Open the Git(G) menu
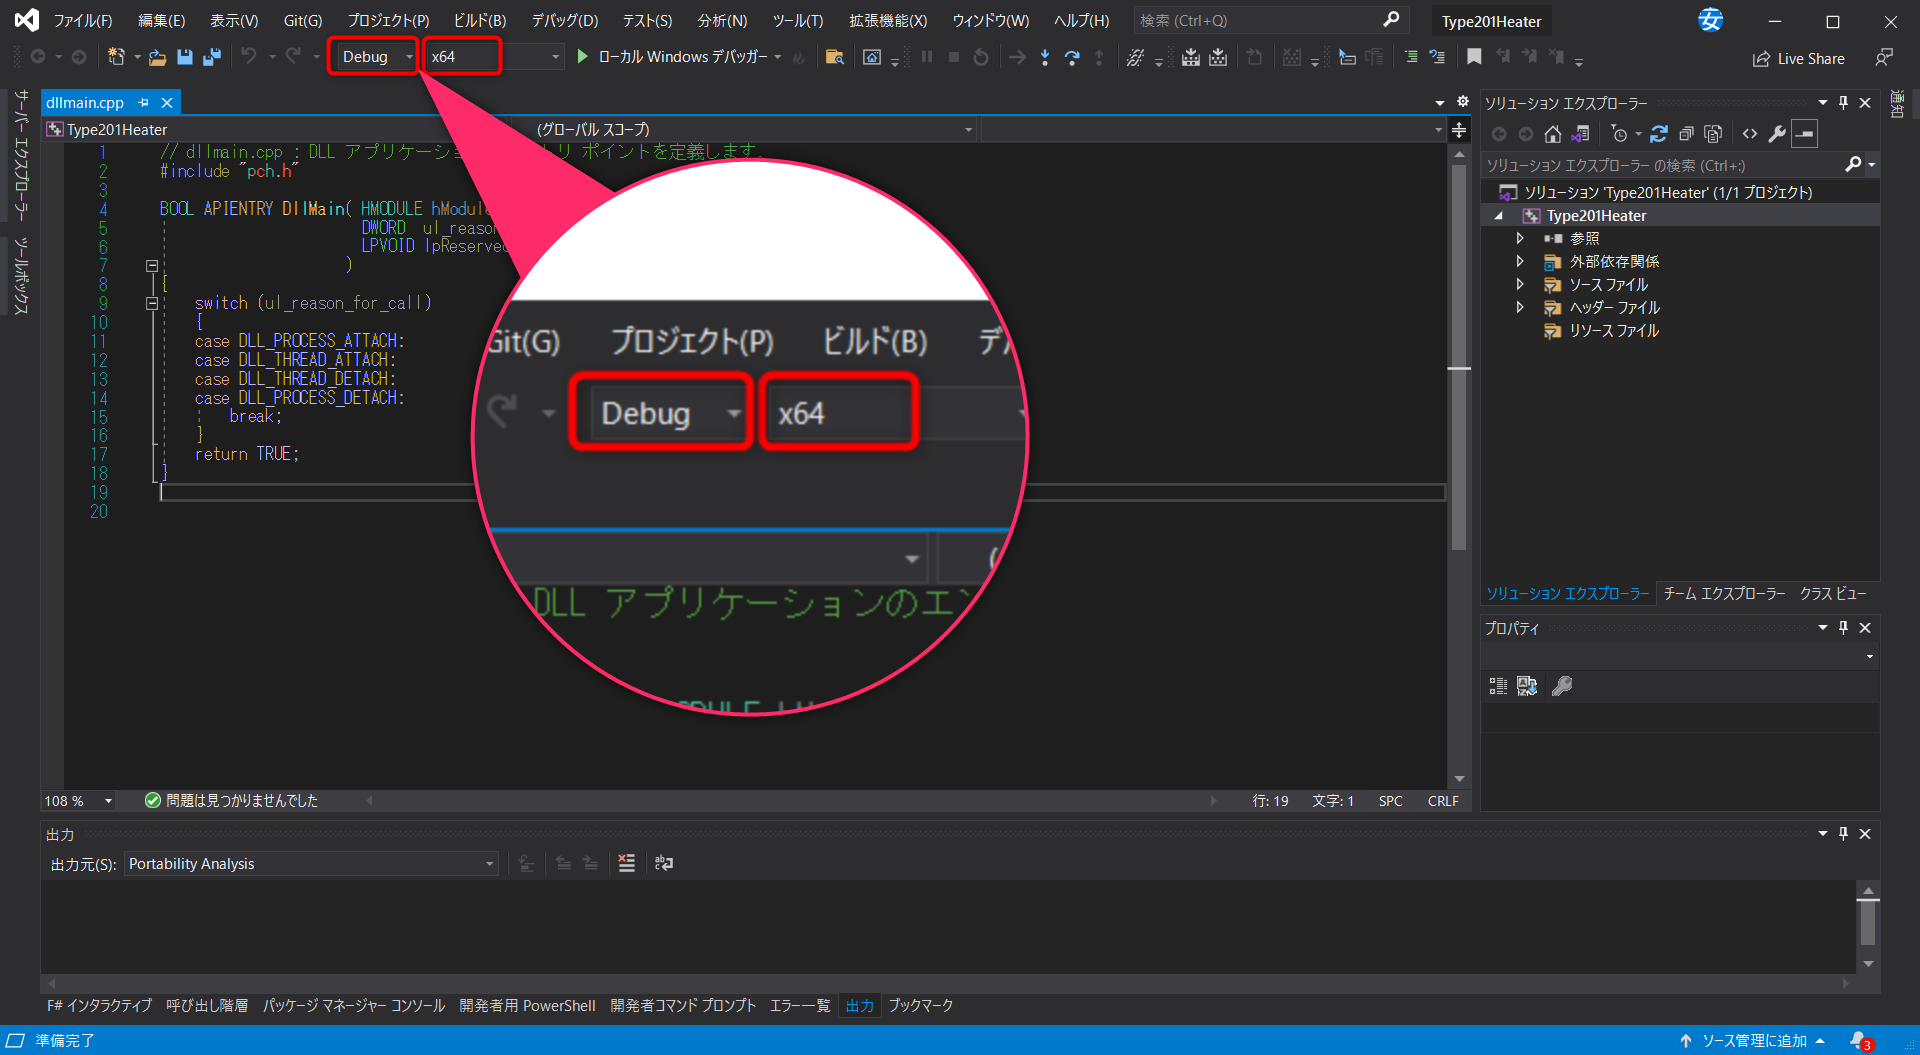1920x1055 pixels. click(x=302, y=21)
